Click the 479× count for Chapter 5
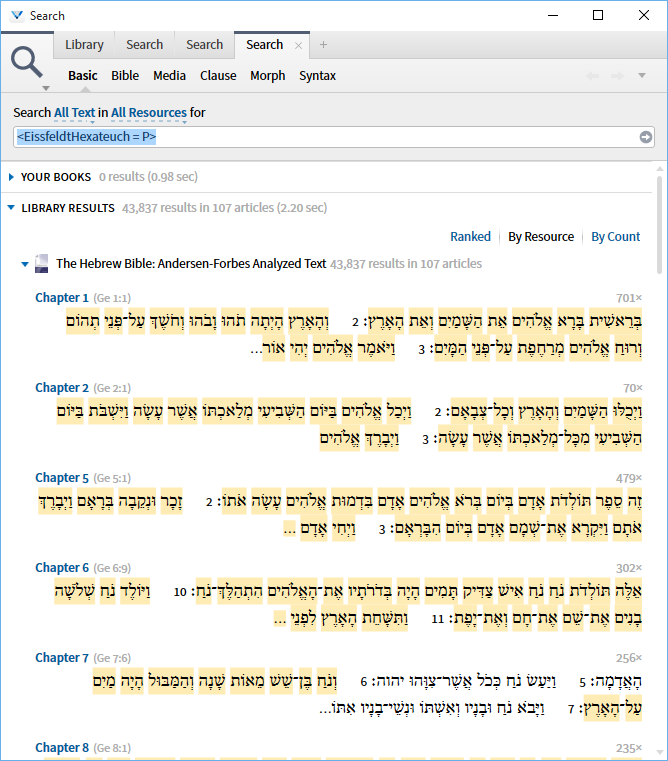 coord(629,478)
